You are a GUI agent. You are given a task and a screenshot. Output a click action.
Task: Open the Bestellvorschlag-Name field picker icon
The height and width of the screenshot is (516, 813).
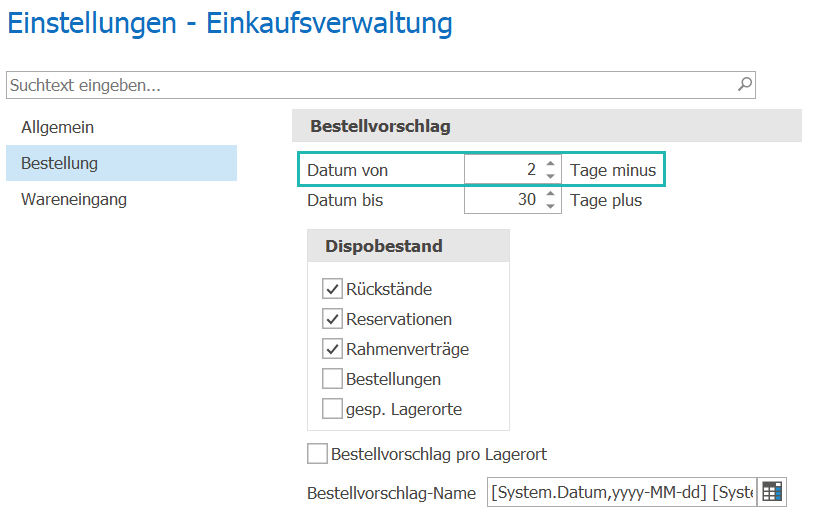click(x=772, y=492)
